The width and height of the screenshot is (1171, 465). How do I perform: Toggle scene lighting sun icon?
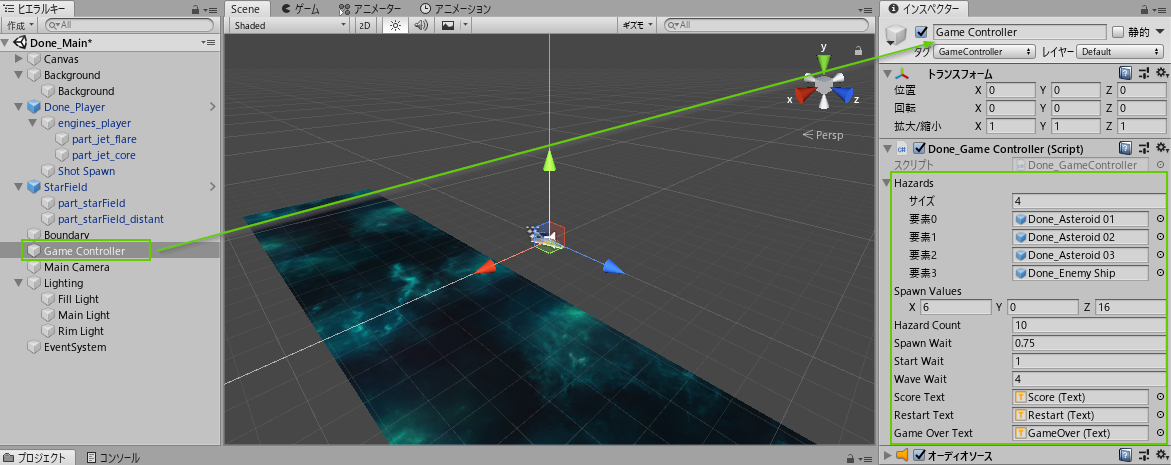(x=394, y=25)
